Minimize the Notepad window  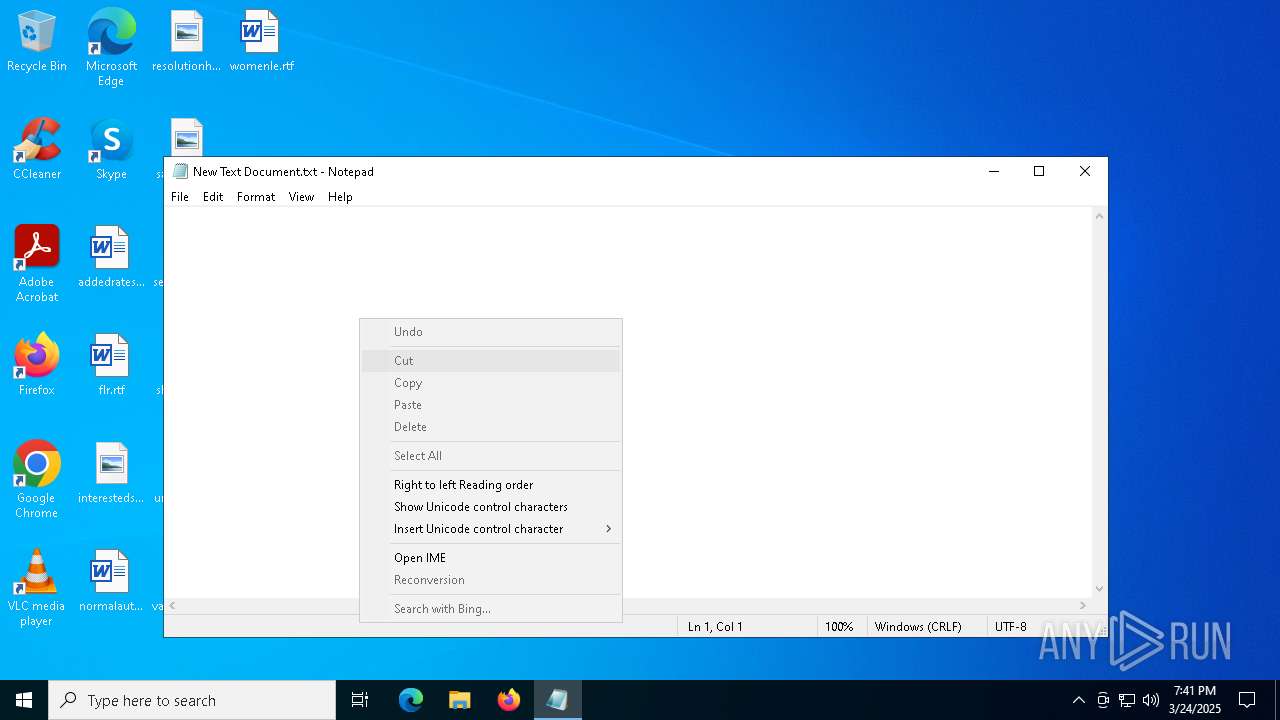994,172
